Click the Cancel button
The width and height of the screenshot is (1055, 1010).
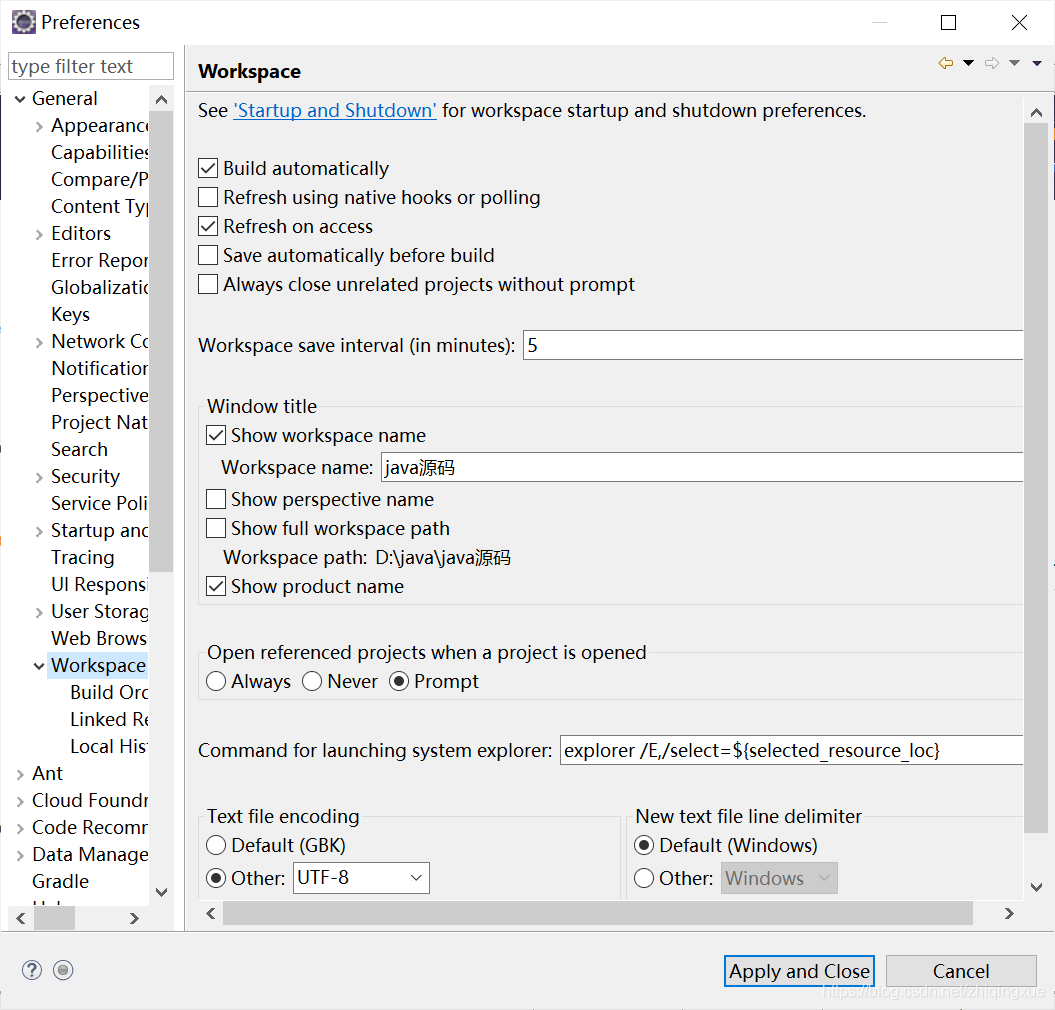pos(961,971)
